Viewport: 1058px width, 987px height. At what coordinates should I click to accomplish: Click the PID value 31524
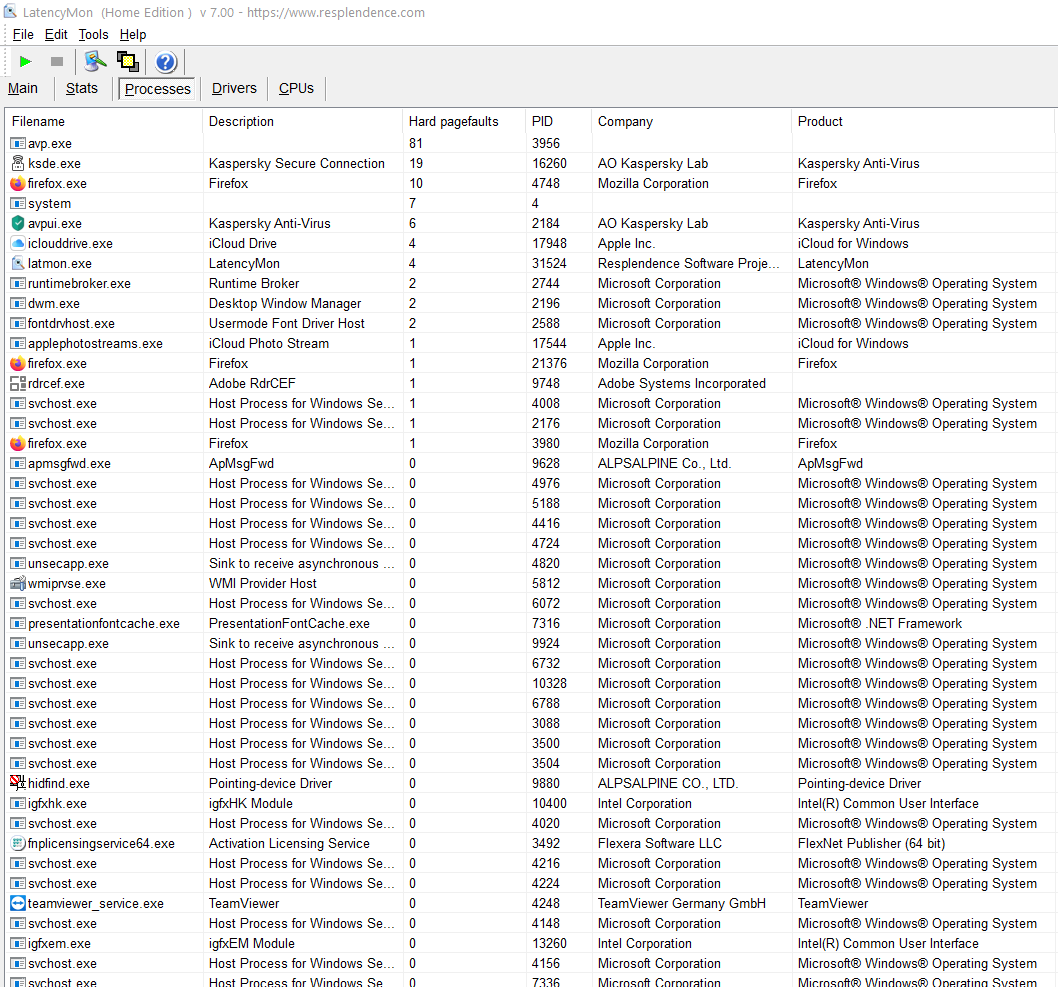pos(549,263)
